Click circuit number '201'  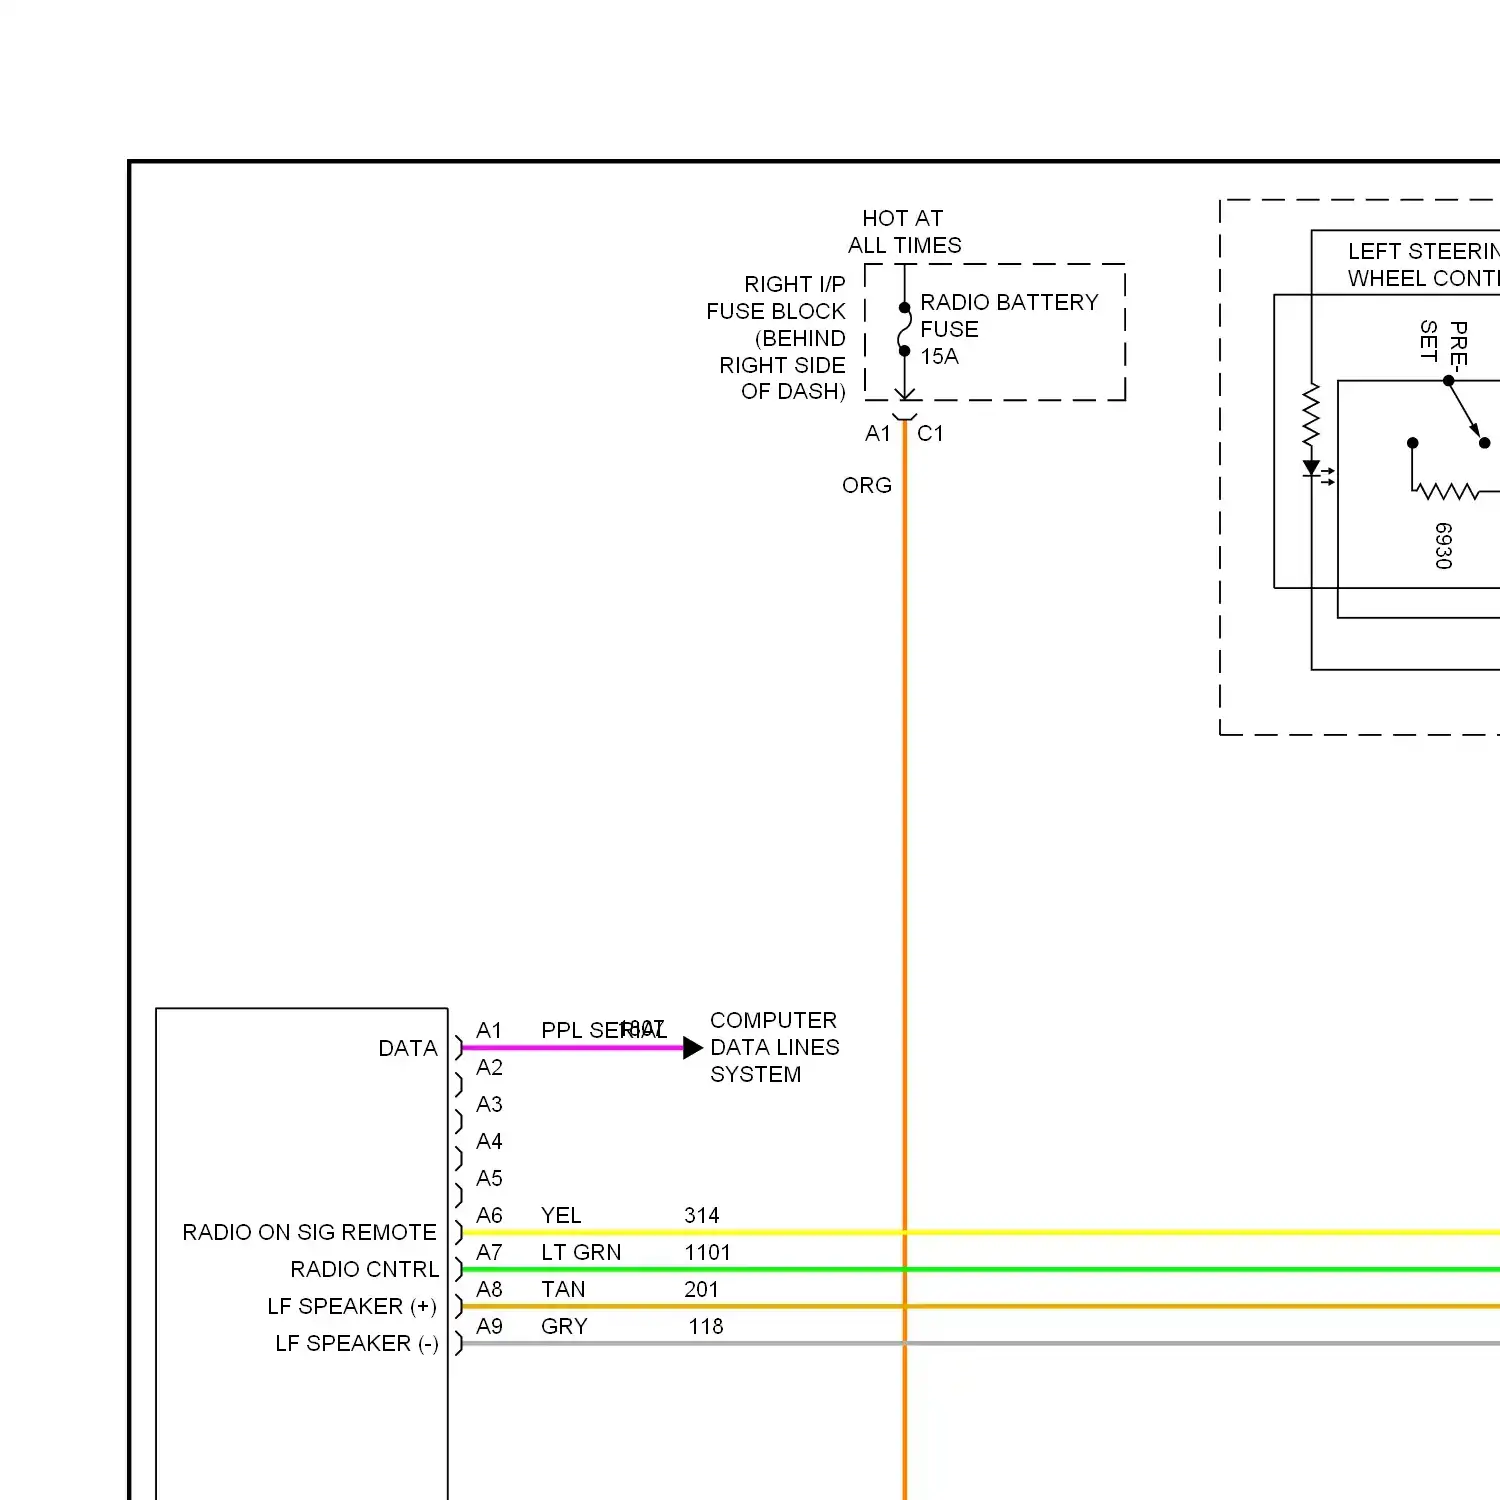(701, 1289)
